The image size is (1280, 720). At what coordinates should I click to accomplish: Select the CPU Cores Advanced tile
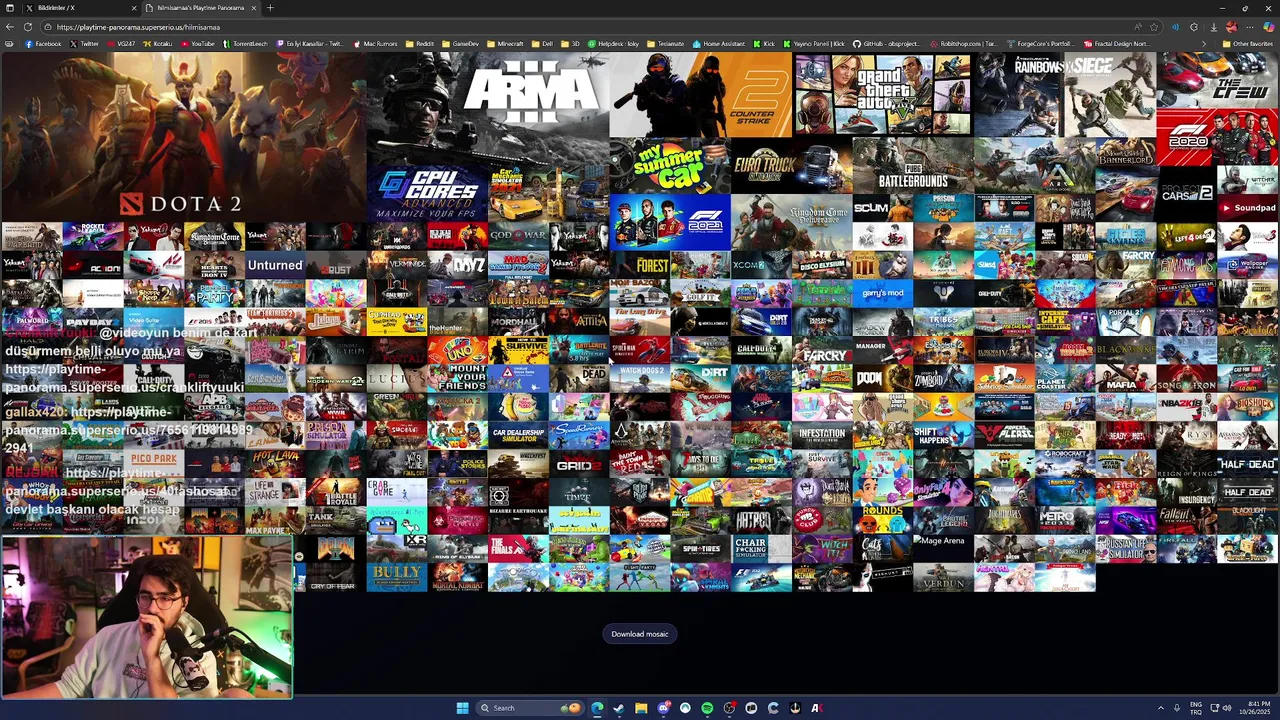point(427,194)
